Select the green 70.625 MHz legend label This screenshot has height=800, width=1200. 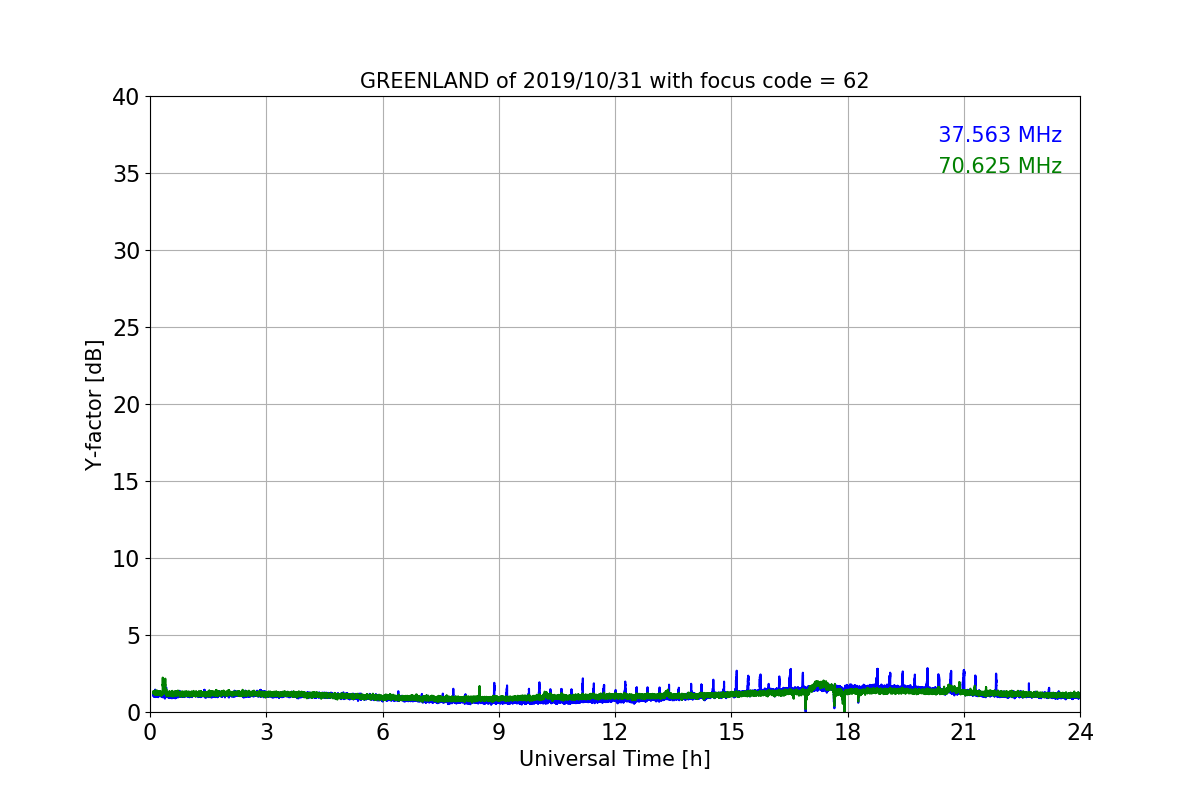1000,166
